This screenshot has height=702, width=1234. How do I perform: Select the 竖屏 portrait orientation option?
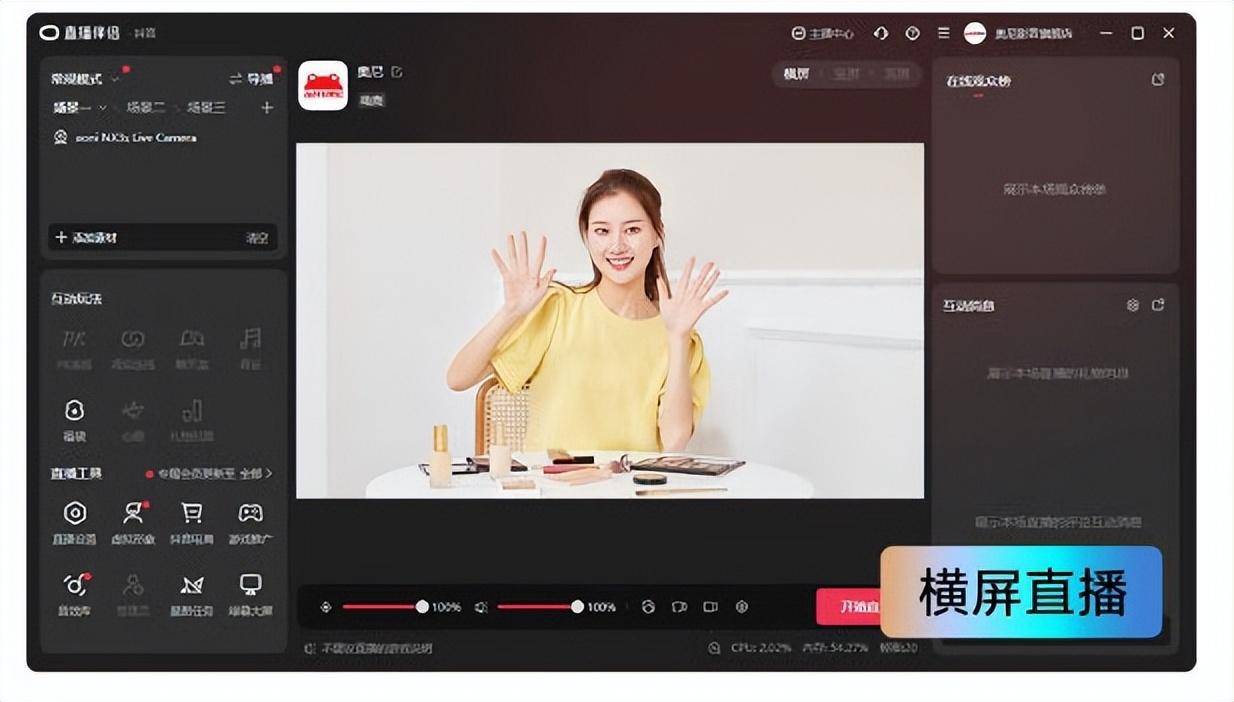coord(846,74)
